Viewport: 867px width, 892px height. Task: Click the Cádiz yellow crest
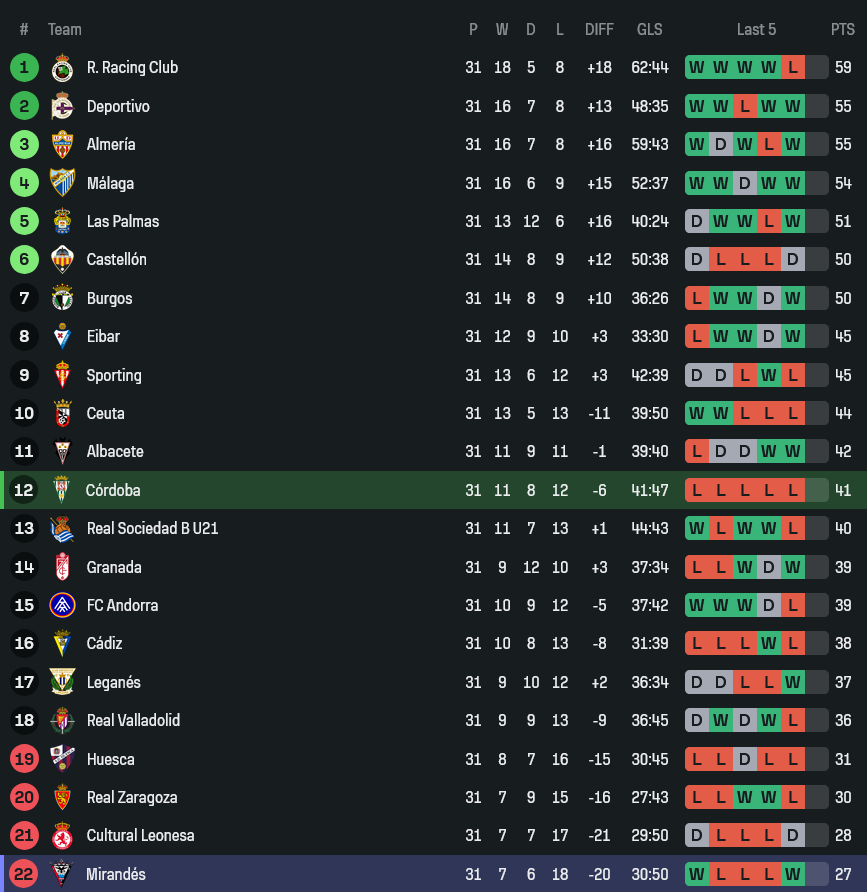click(62, 643)
